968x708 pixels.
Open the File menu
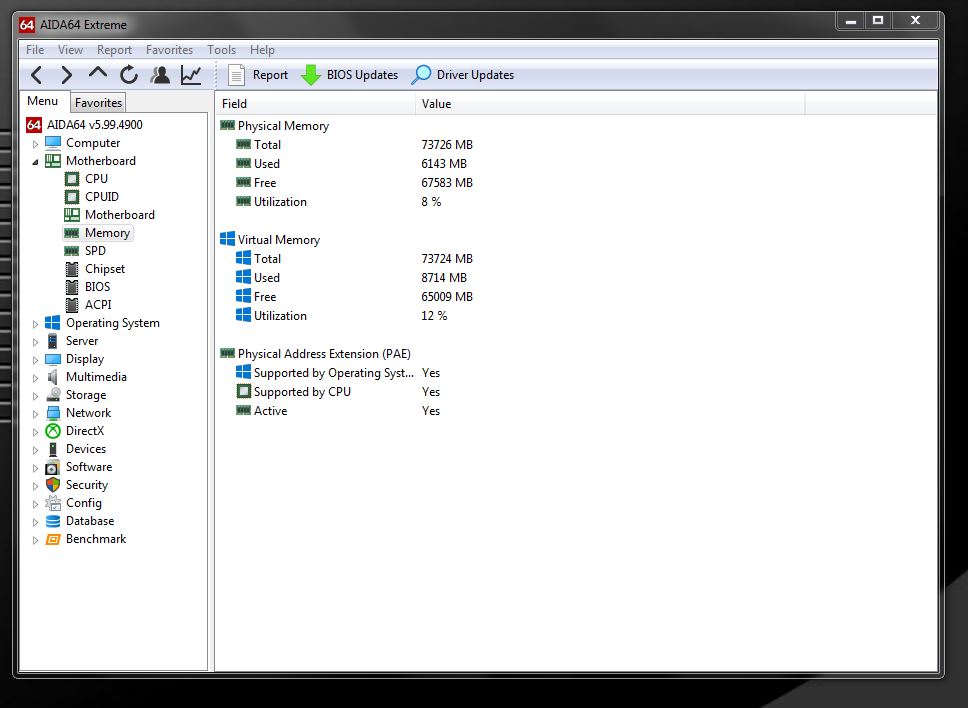click(35, 50)
